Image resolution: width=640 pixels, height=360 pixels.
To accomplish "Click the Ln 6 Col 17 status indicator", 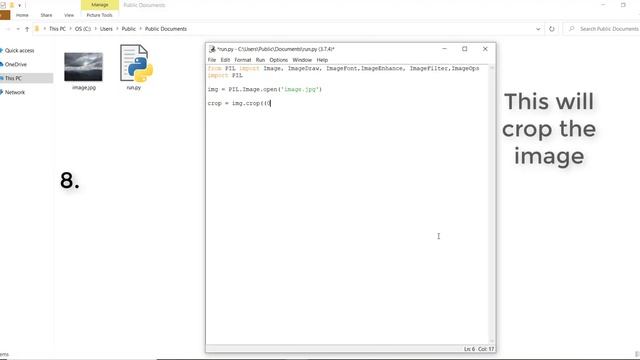I will click(479, 349).
